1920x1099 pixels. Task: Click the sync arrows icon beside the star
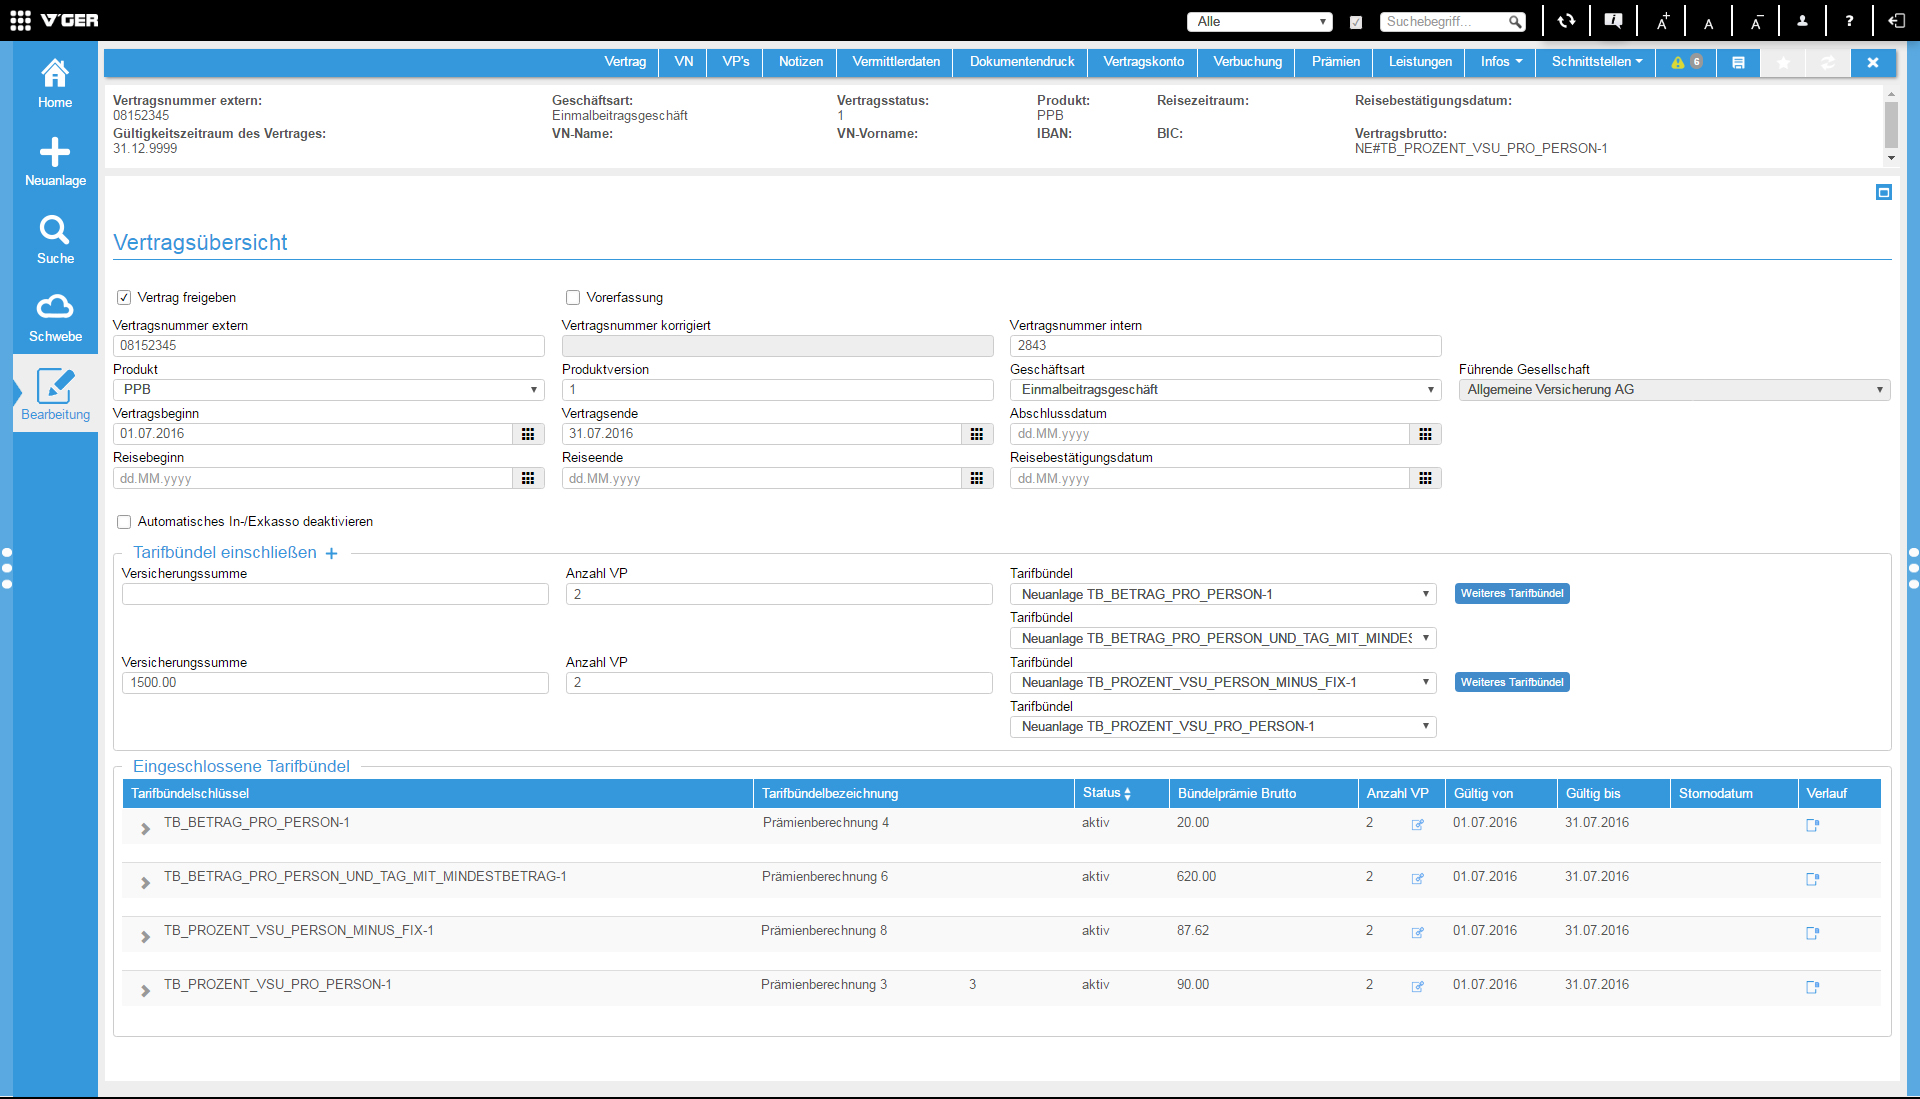pyautogui.click(x=1828, y=62)
